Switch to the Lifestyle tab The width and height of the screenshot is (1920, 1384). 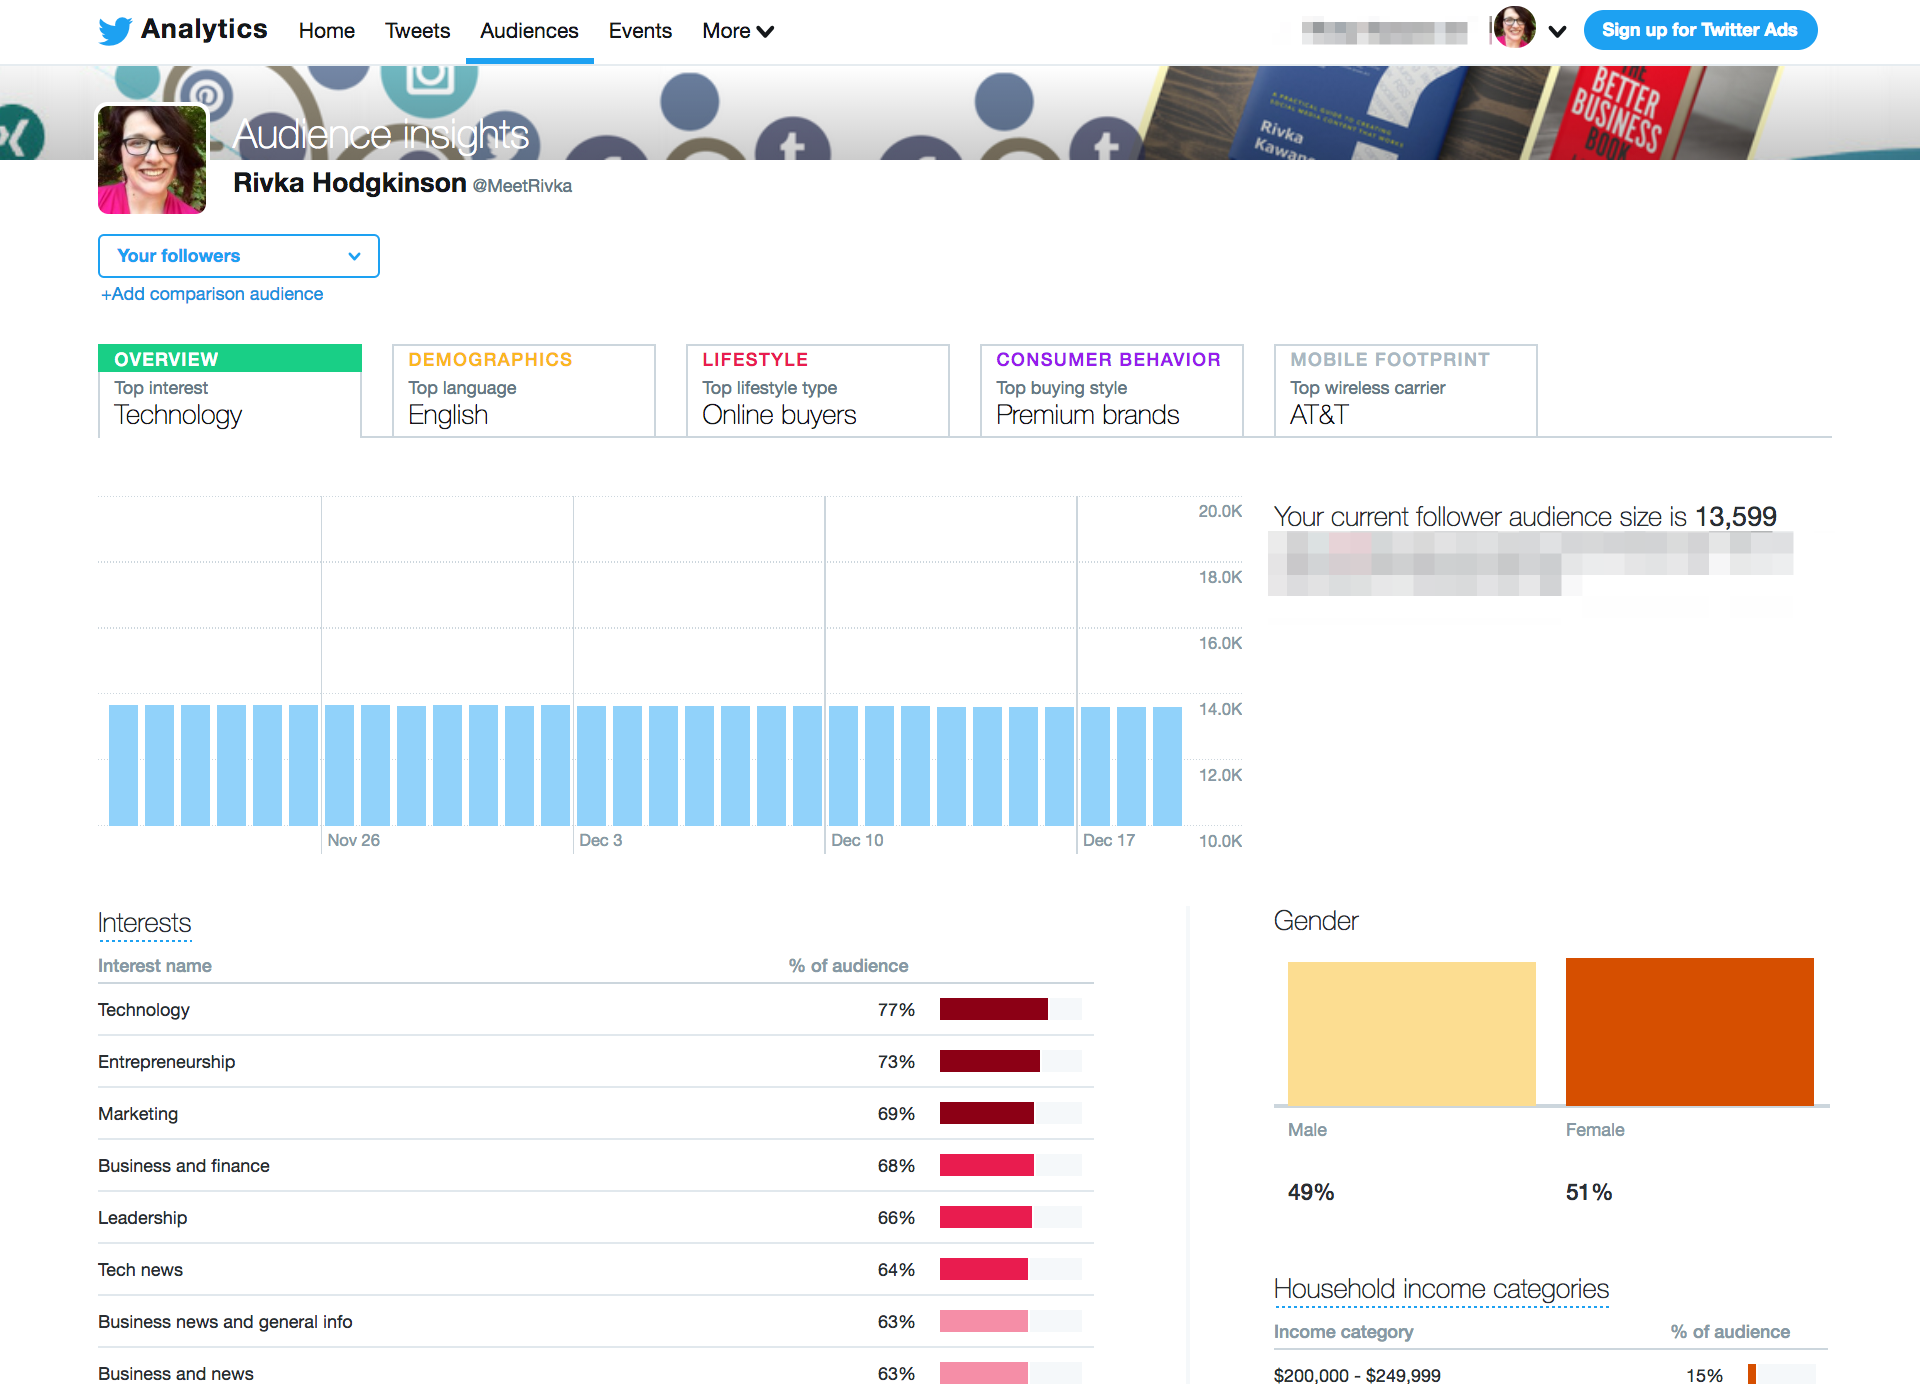817,390
